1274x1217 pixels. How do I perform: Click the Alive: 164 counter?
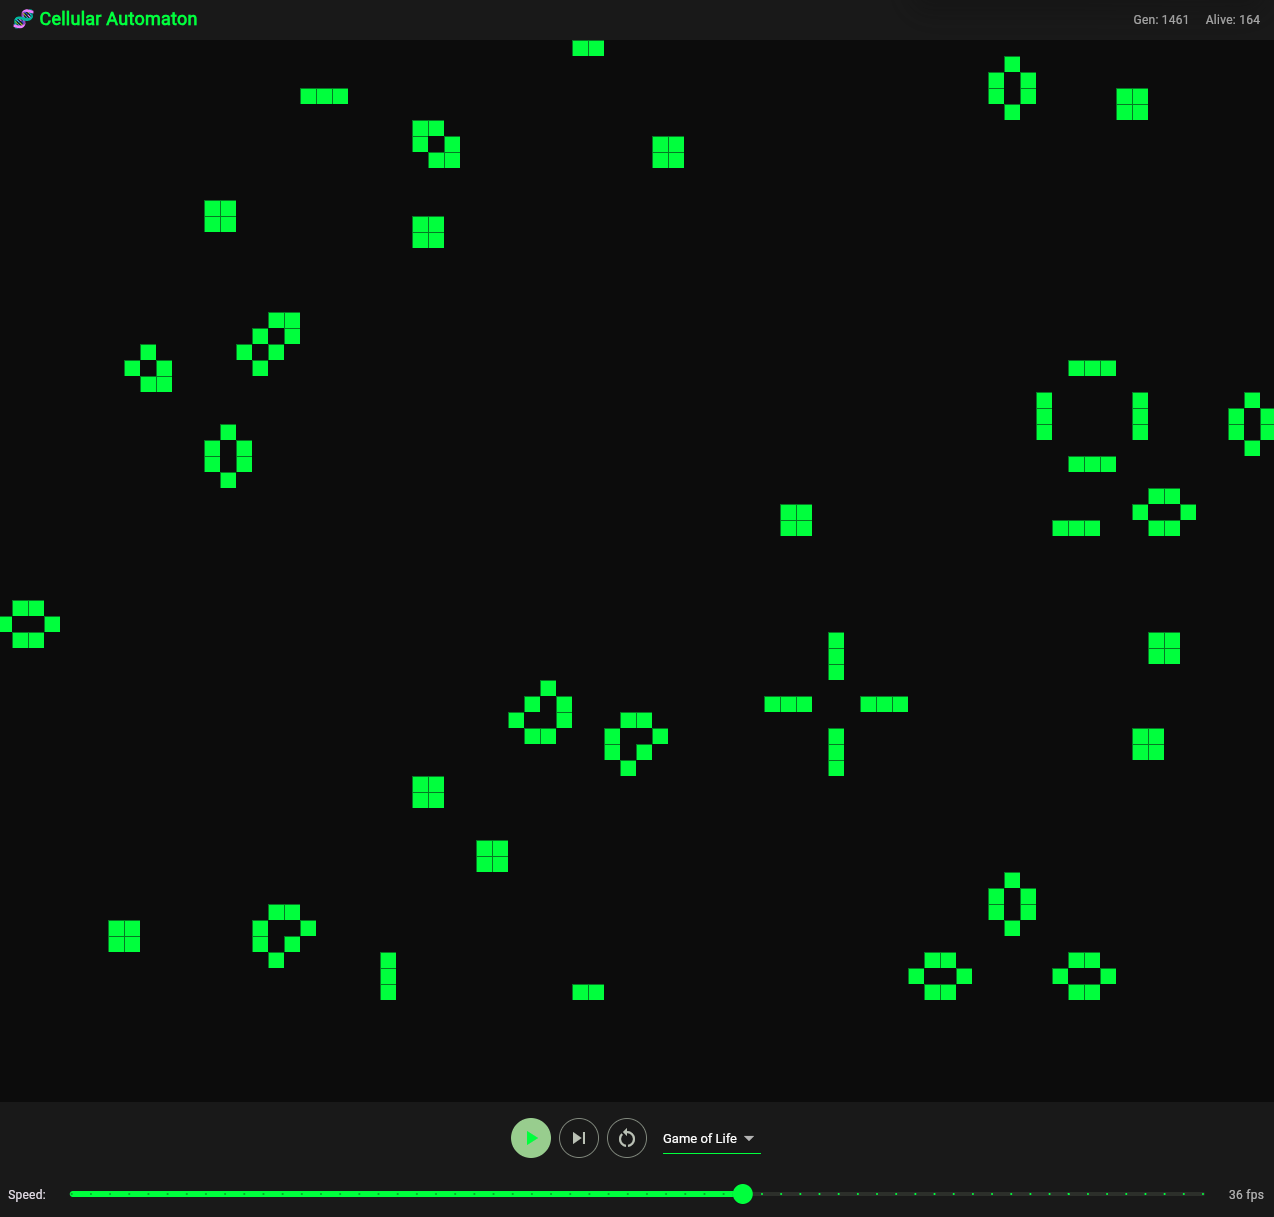pos(1233,20)
